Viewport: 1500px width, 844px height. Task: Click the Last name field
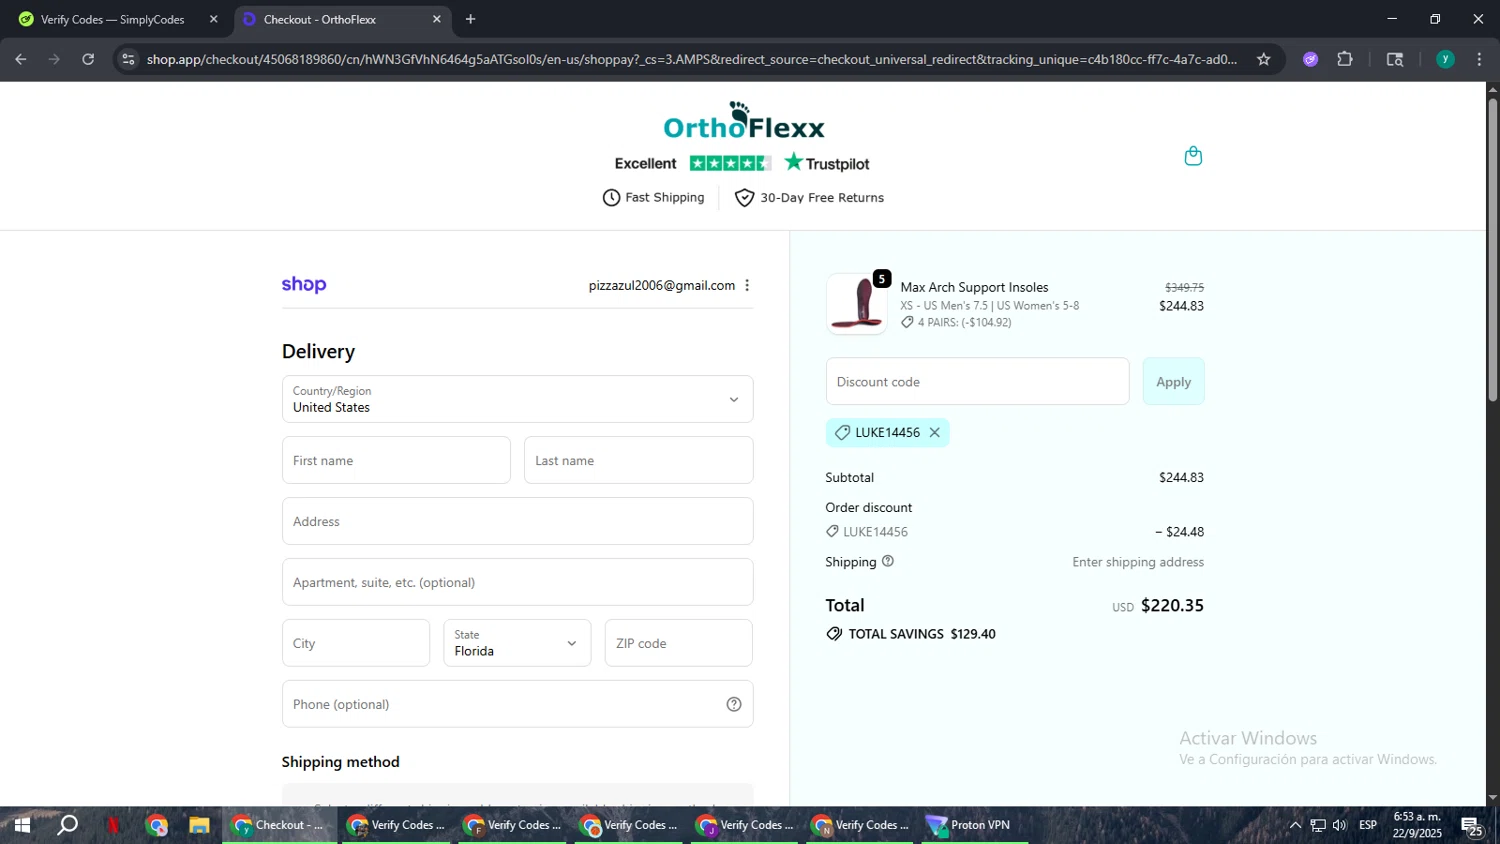click(x=638, y=460)
